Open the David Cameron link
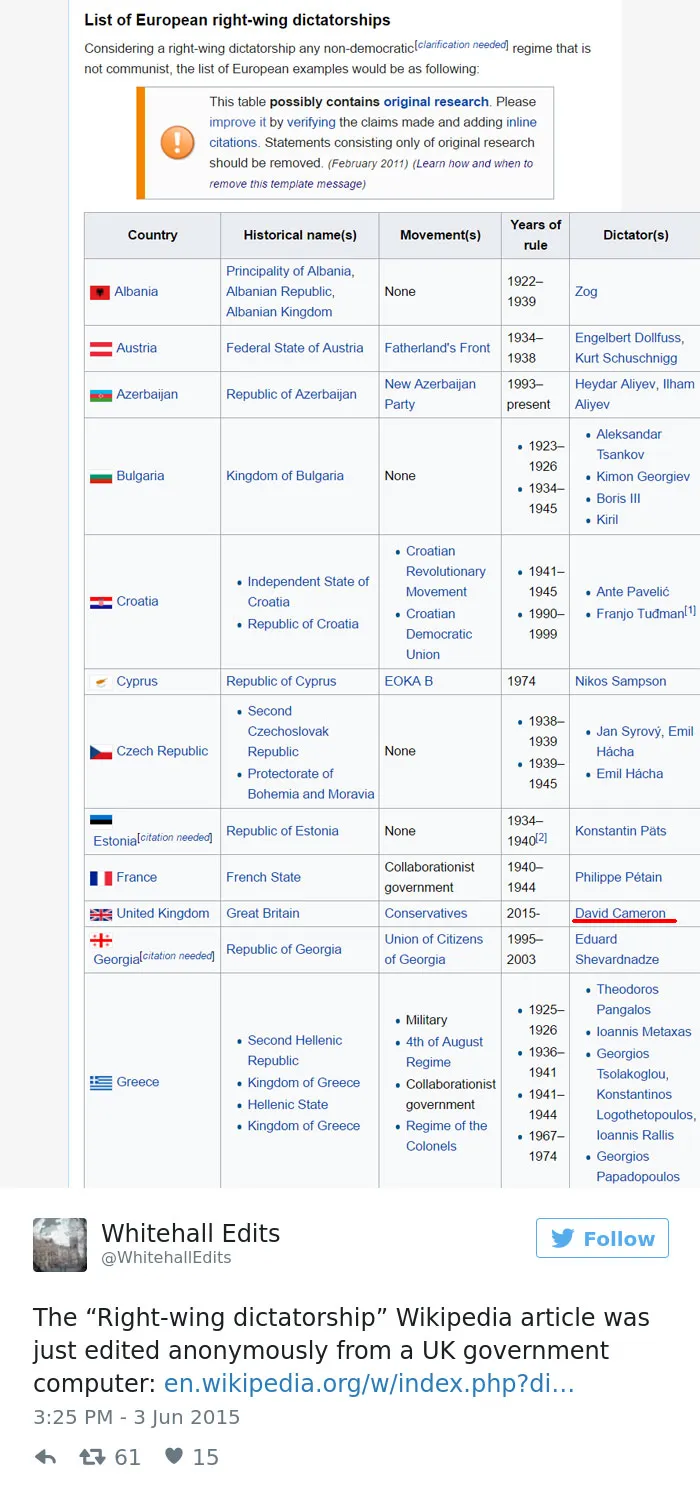The height and width of the screenshot is (1494, 700). [620, 914]
